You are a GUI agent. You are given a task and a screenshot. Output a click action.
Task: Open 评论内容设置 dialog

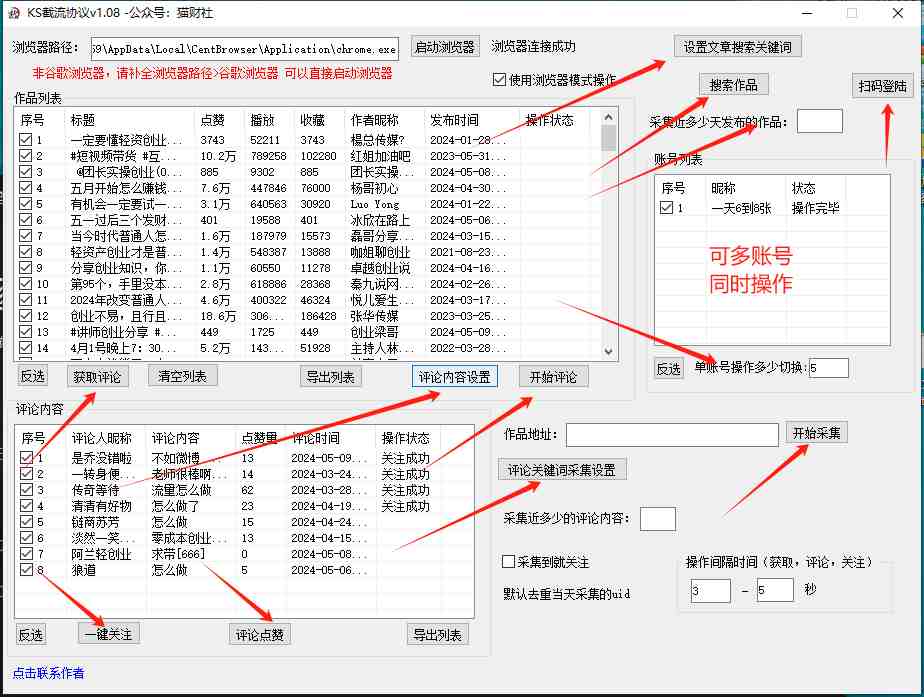point(454,377)
